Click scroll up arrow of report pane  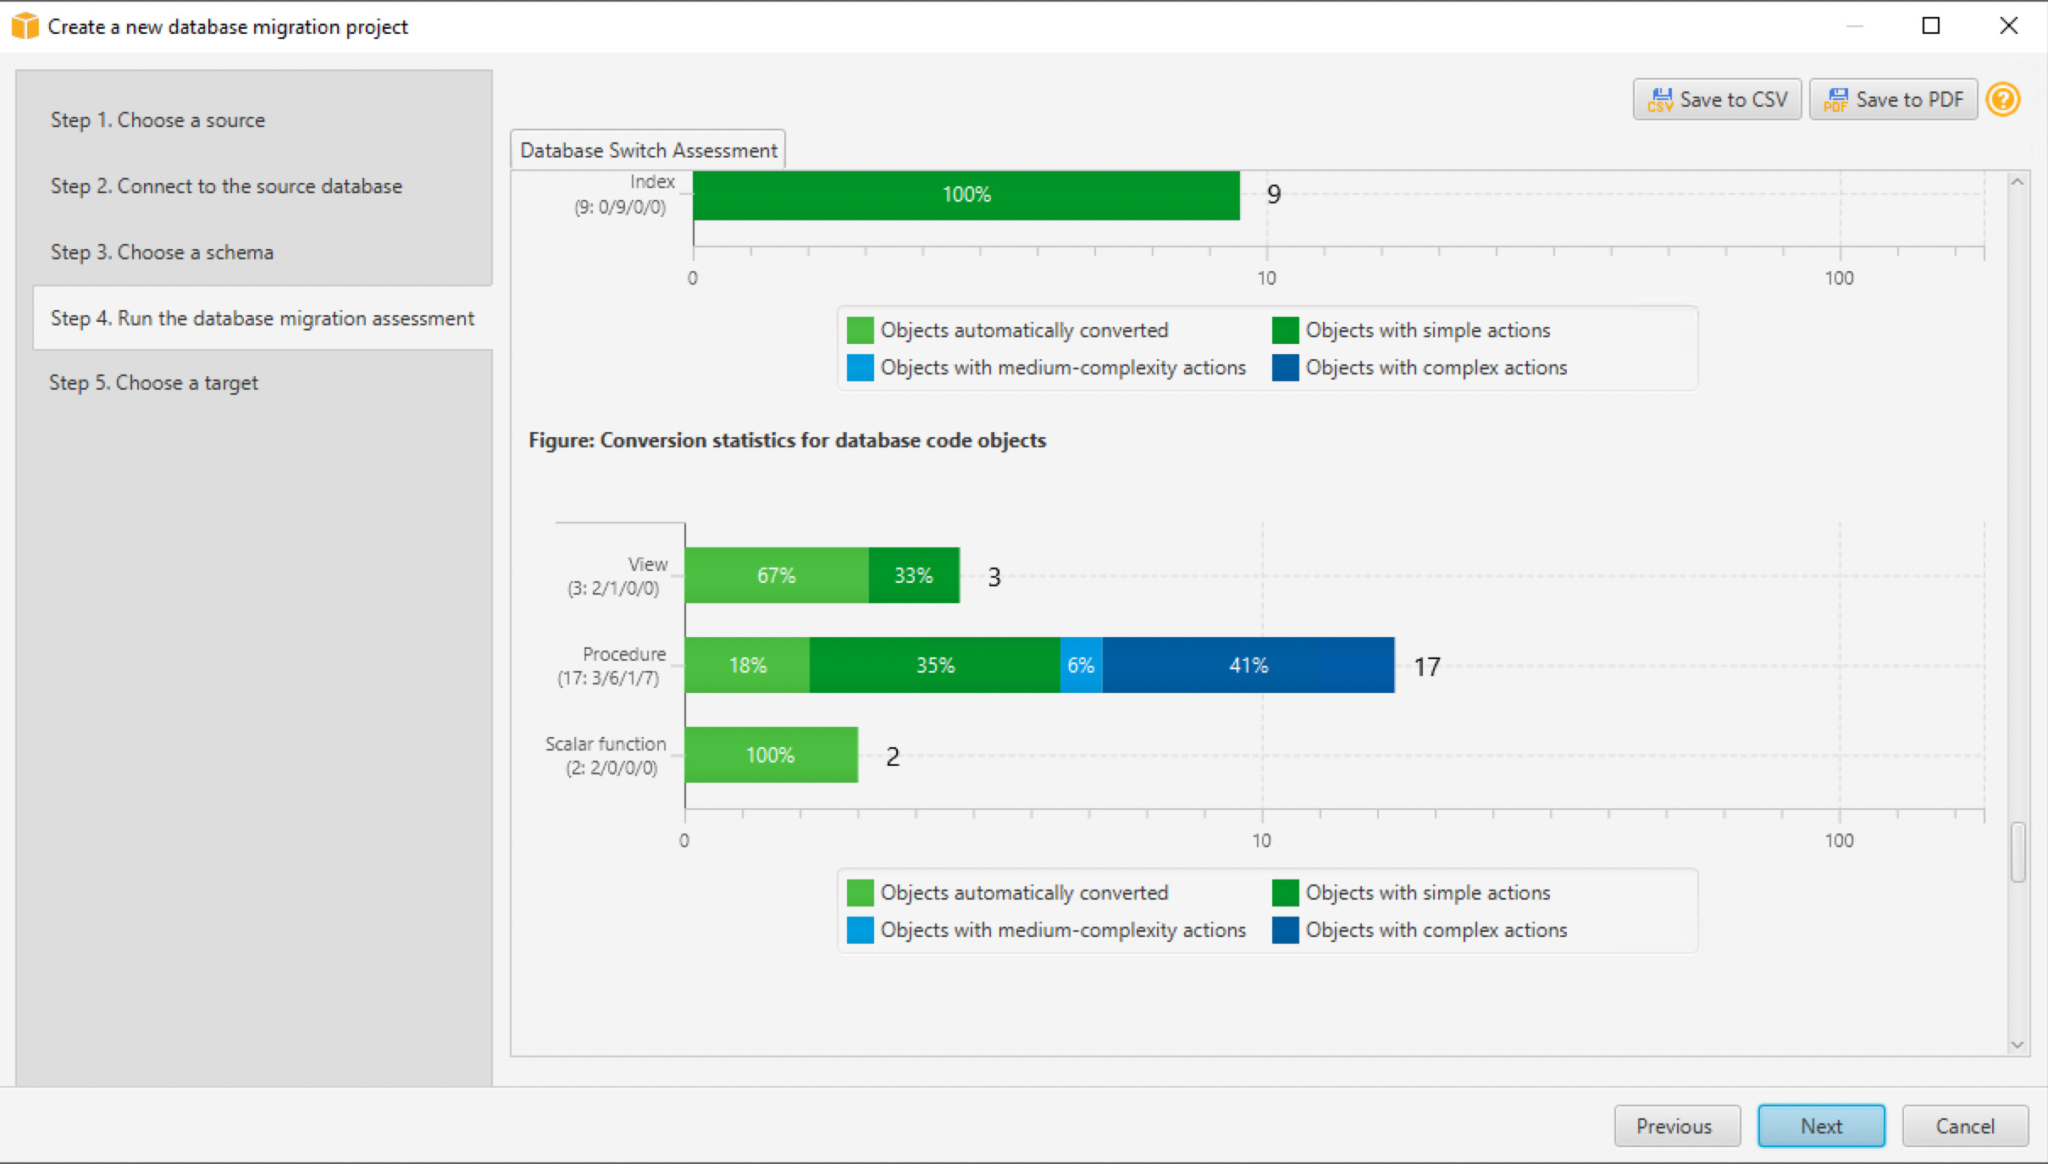(x=2017, y=182)
